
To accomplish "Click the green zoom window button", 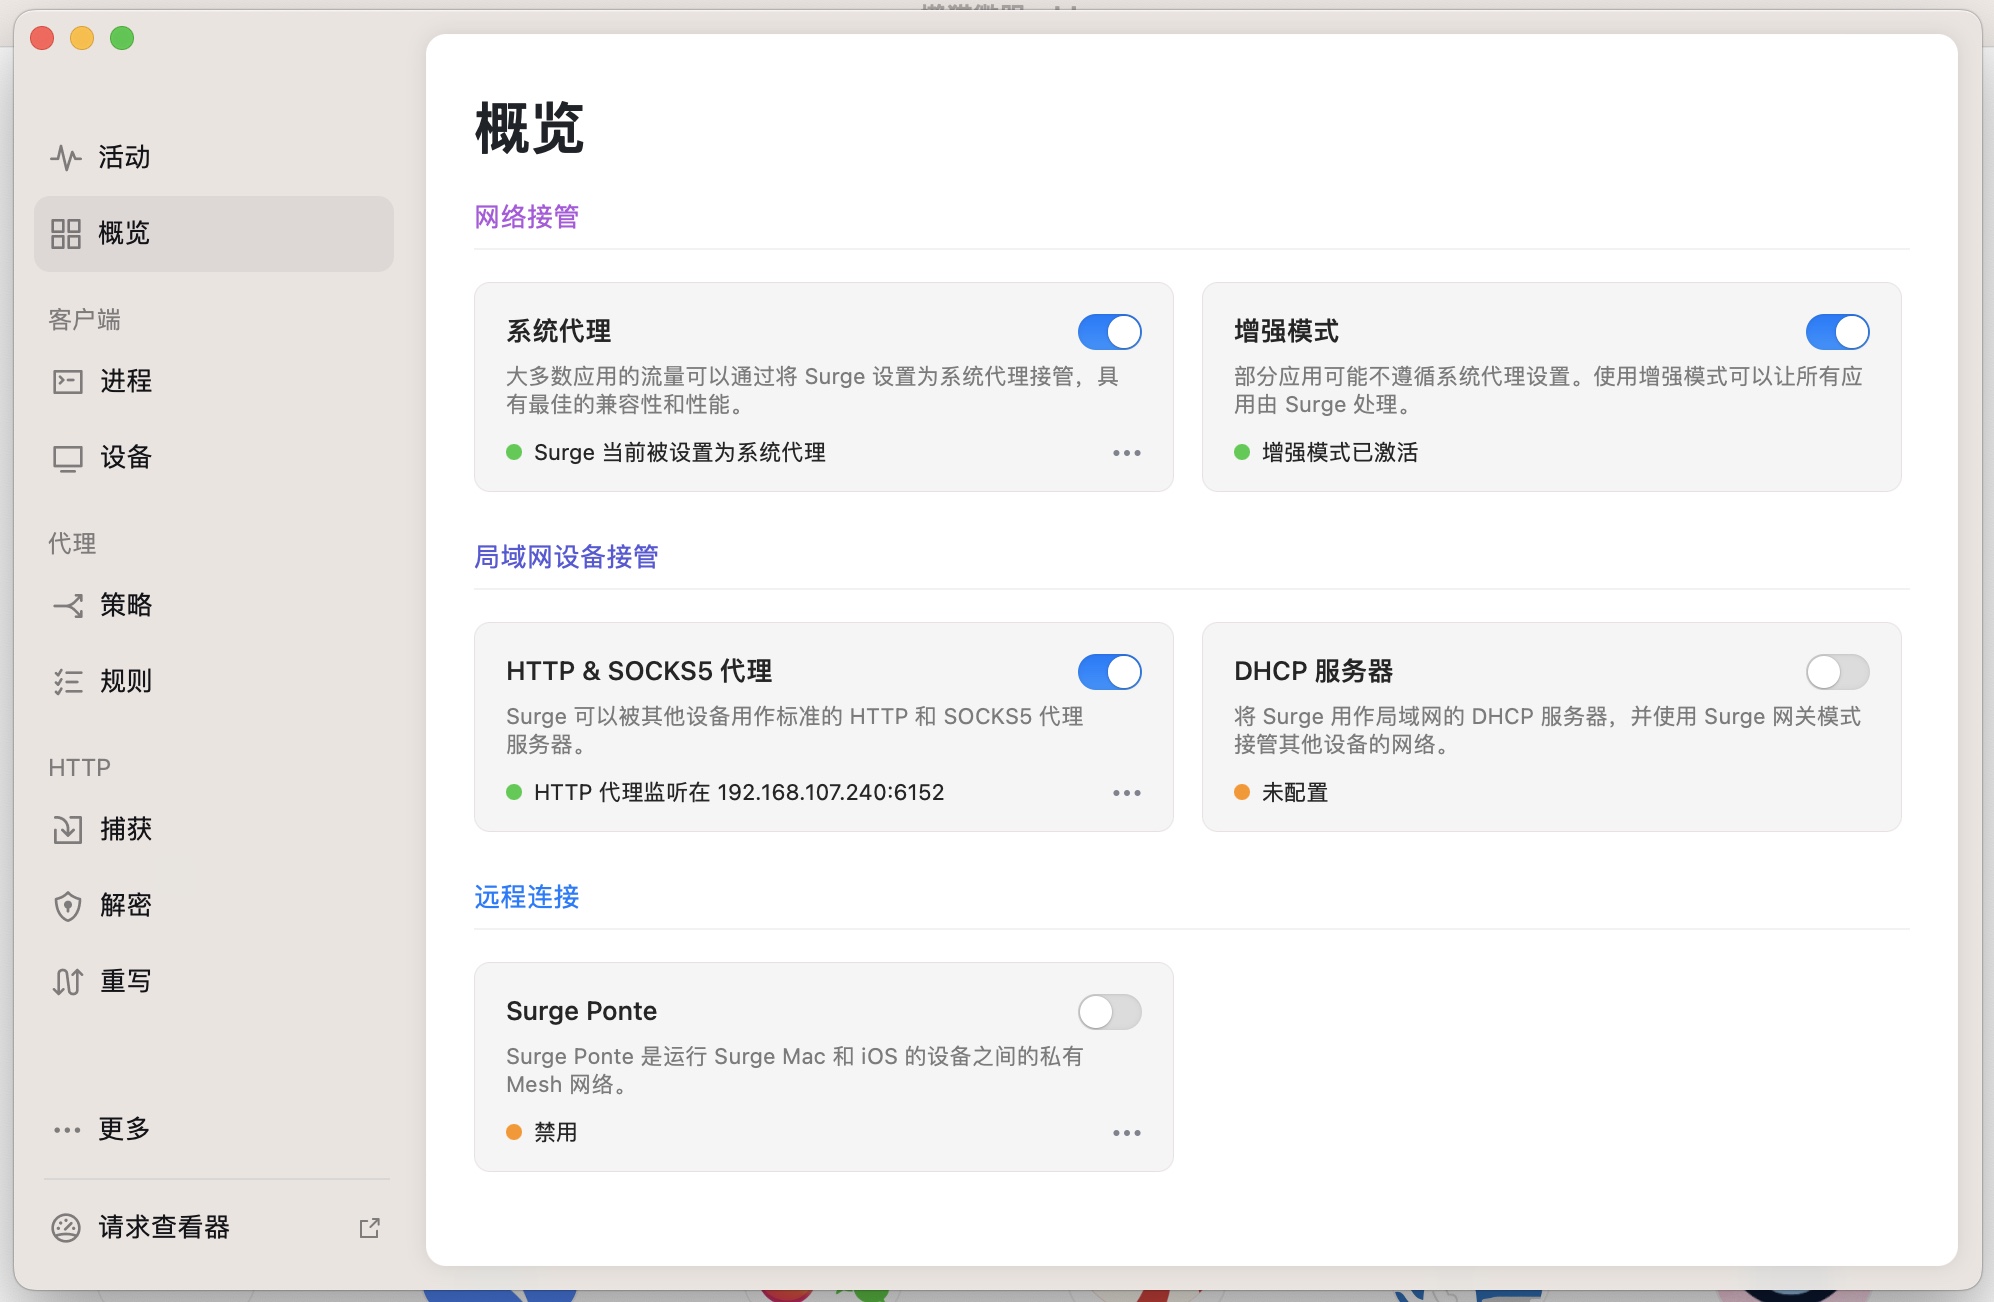I will (122, 38).
